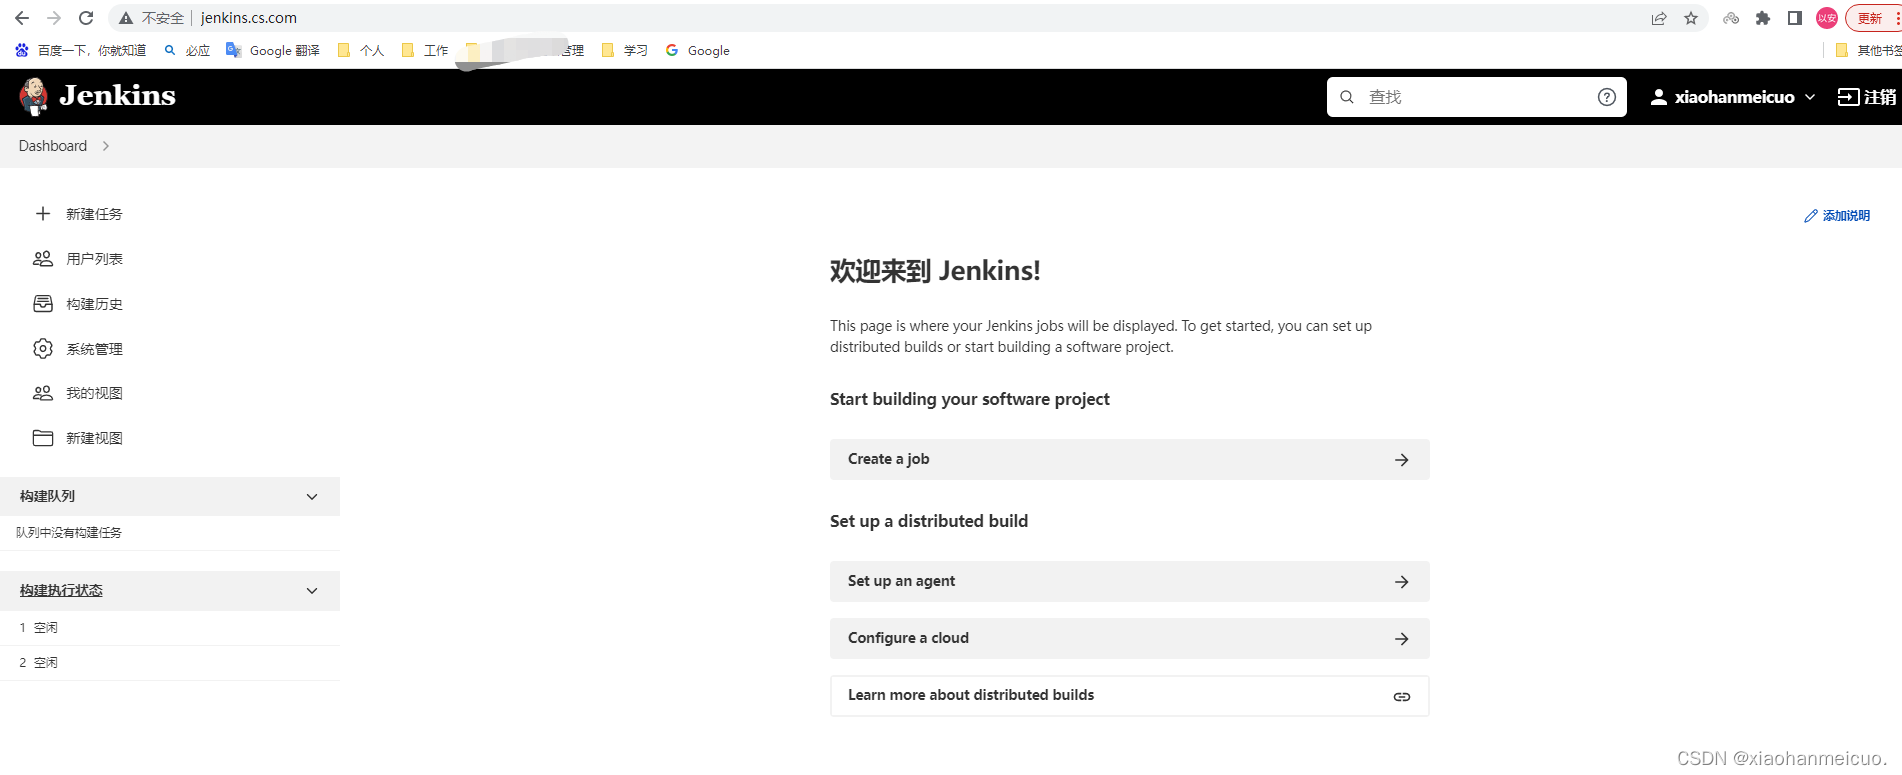The image size is (1902, 775).
Task: Click the arrow on Set up an agent
Action: (x=1402, y=582)
